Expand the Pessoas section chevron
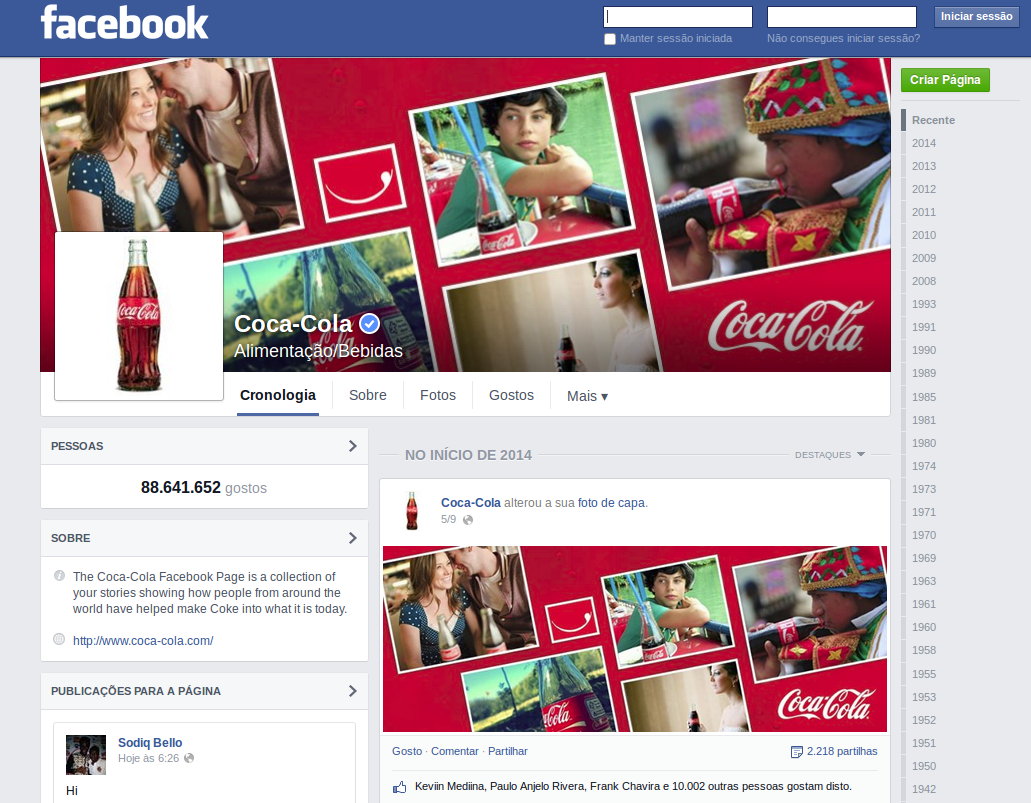Viewport: 1031px width, 803px height. click(352, 446)
